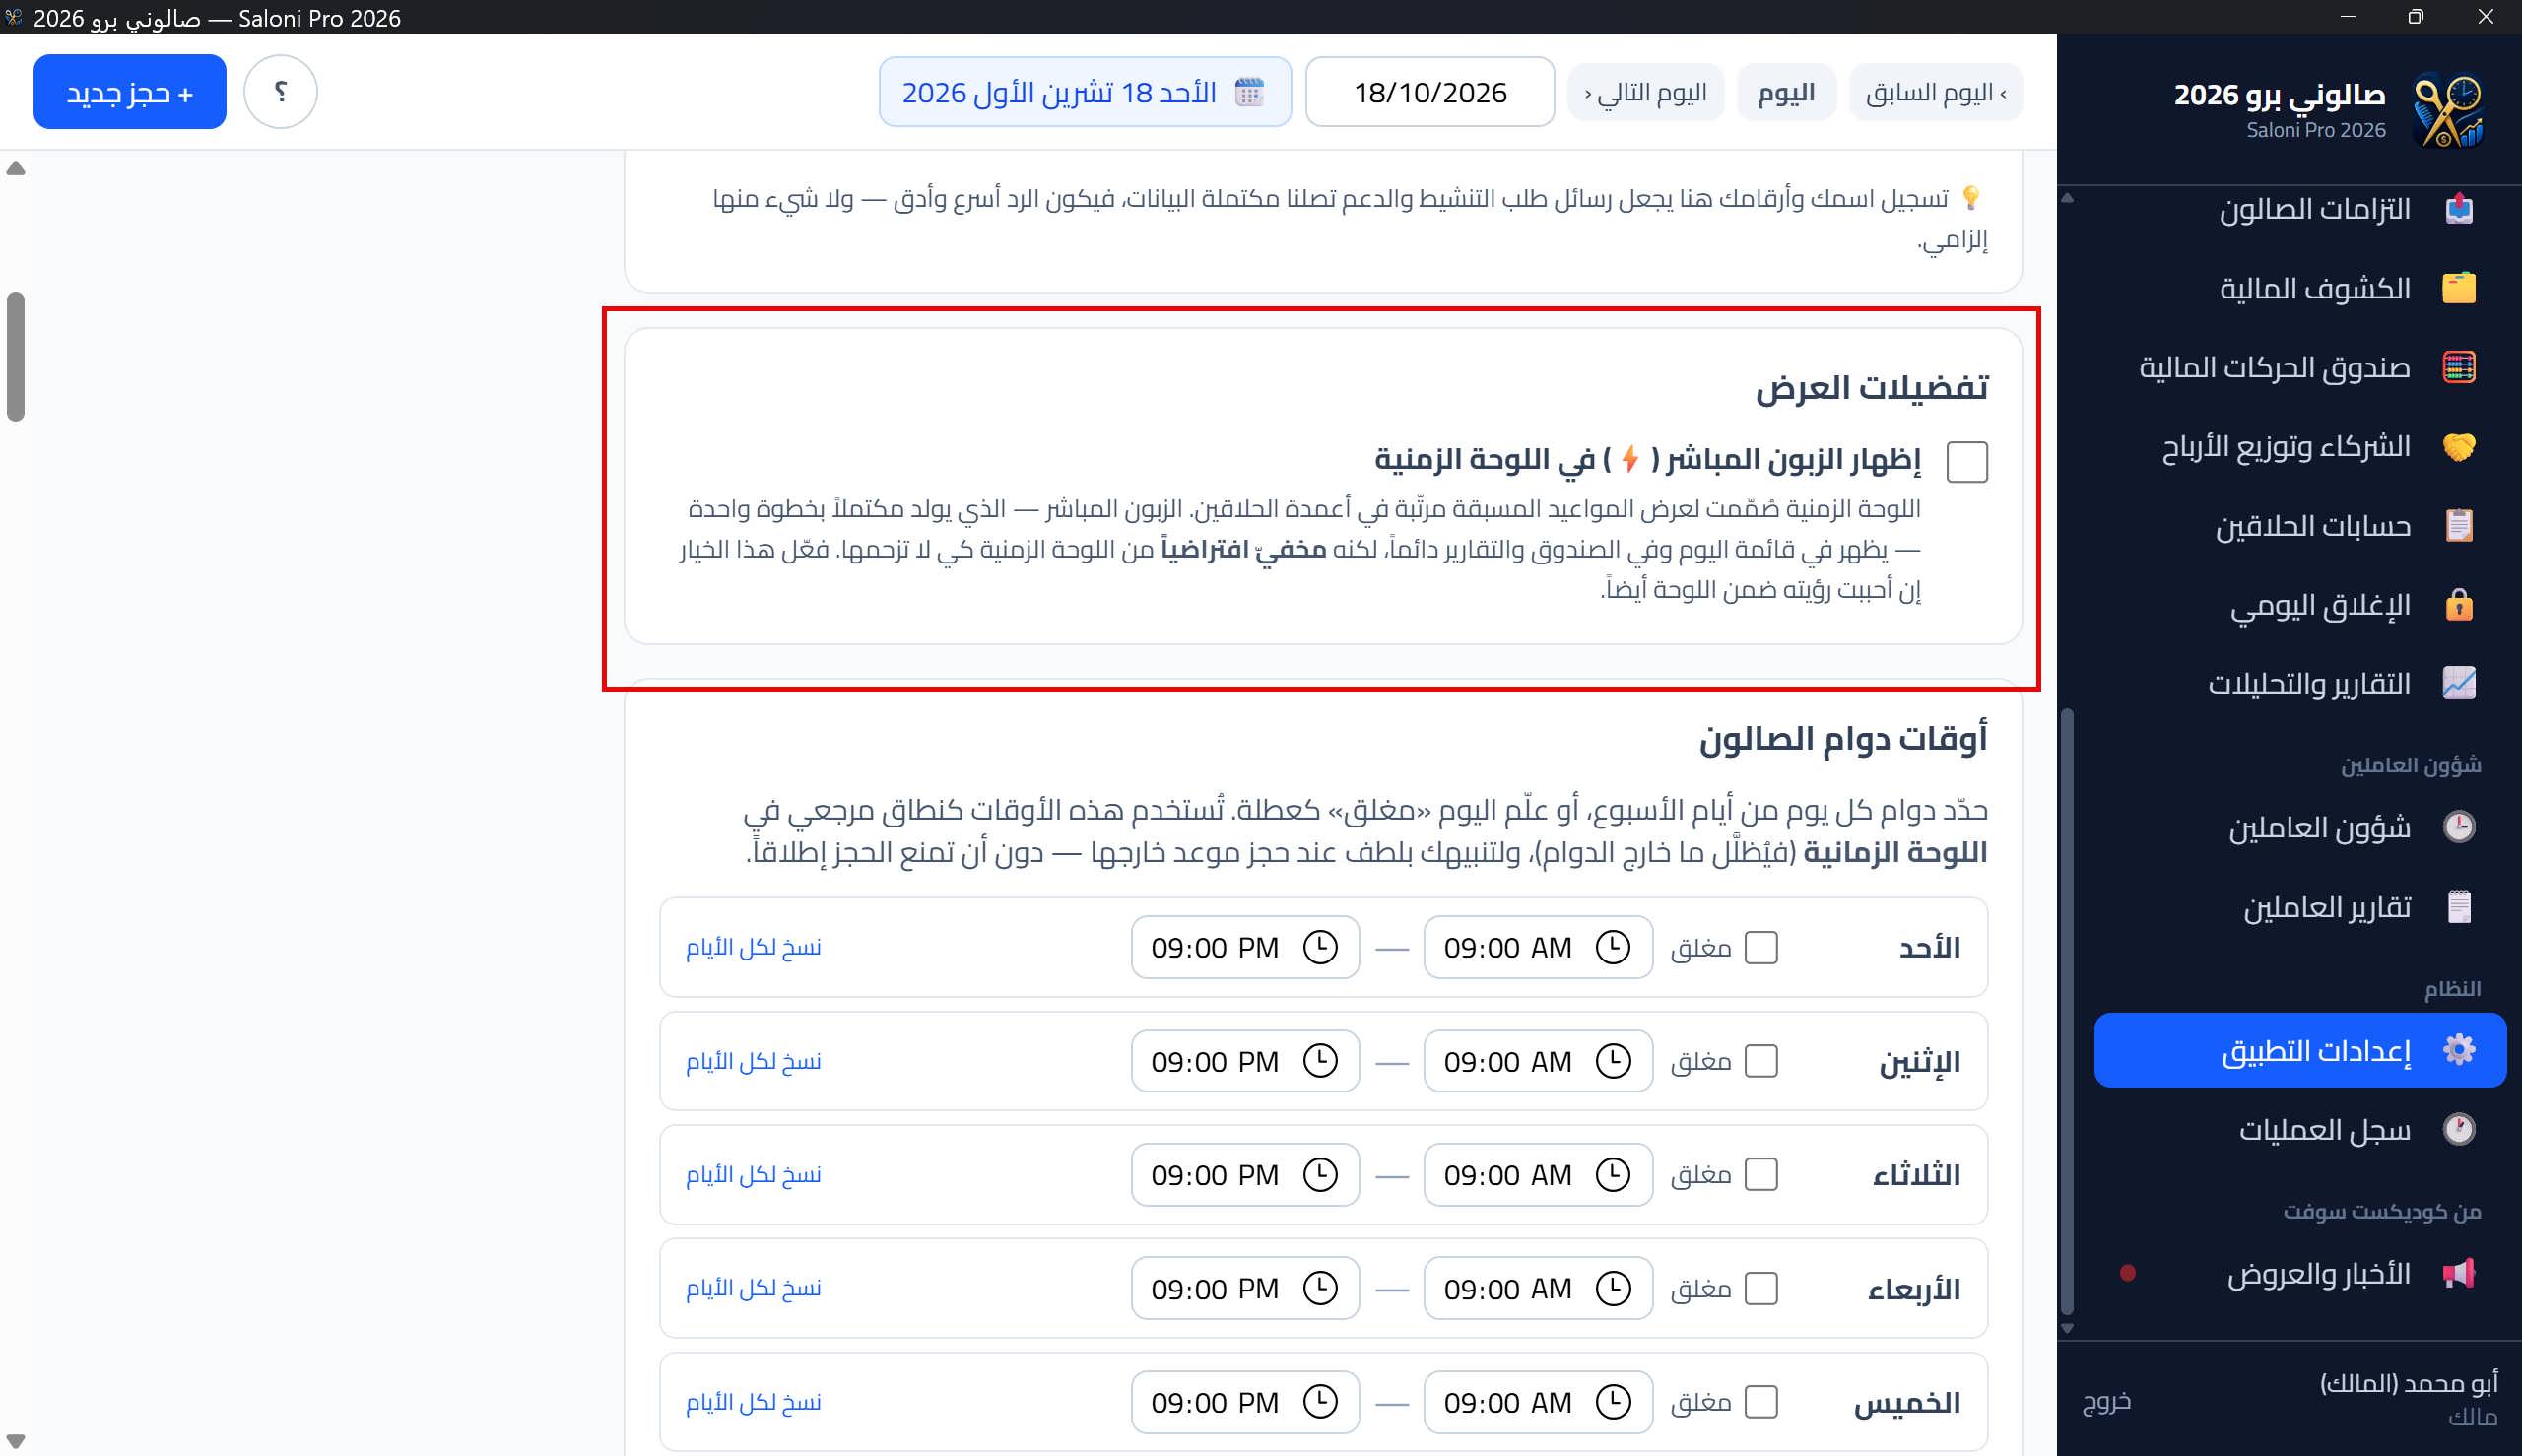Viewport: 2522px width, 1456px height.
Task: Click the الأحد 18 تشرين الأول 2026 date display
Action: [1085, 92]
